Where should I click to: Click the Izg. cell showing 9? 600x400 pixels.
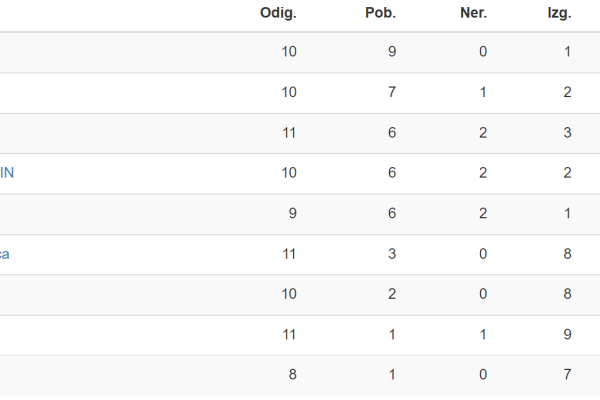(567, 335)
